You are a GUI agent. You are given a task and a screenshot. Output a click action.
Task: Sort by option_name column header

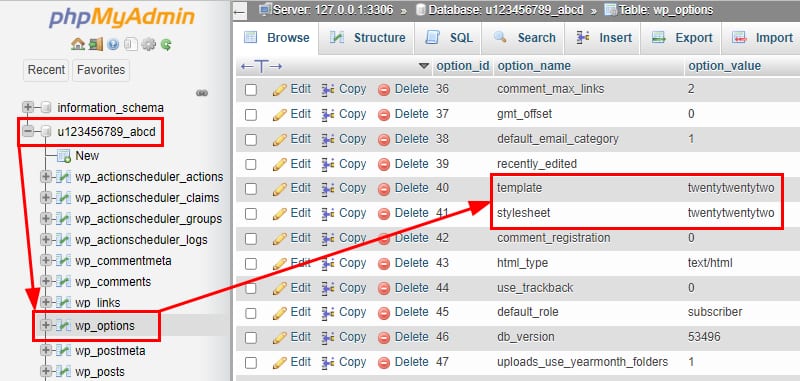(534, 66)
